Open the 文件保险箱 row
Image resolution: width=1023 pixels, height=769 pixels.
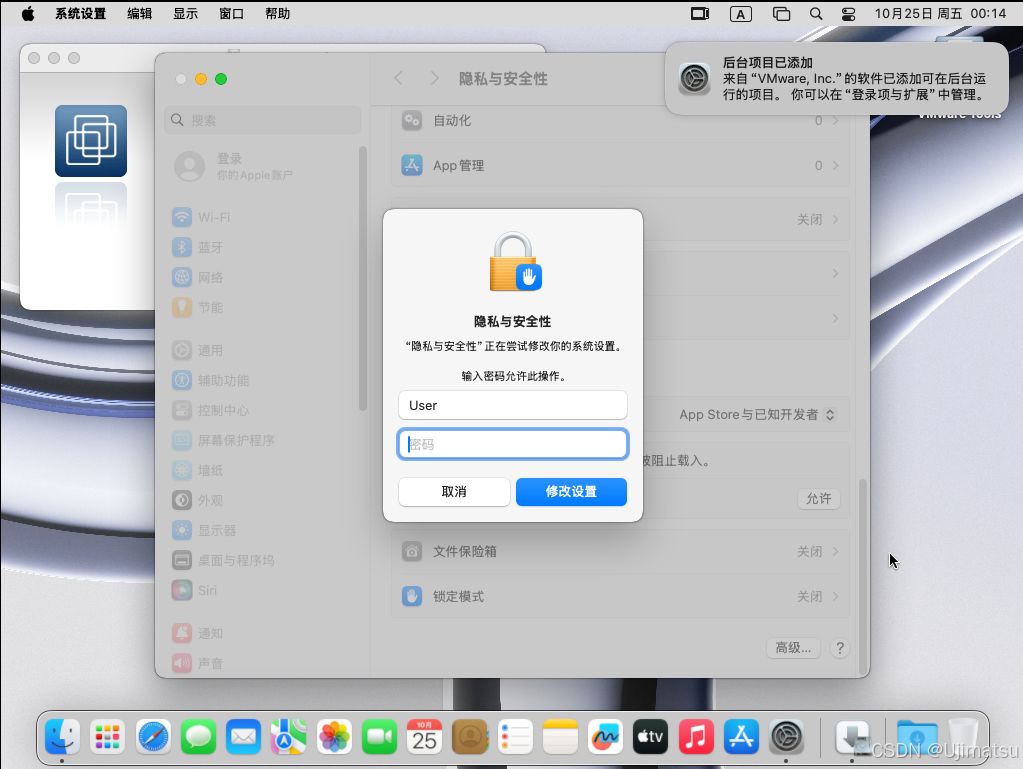point(620,552)
